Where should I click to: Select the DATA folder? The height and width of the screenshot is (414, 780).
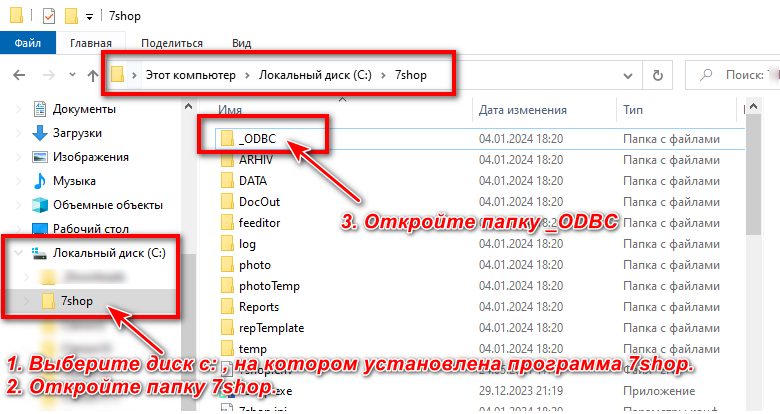pos(253,181)
